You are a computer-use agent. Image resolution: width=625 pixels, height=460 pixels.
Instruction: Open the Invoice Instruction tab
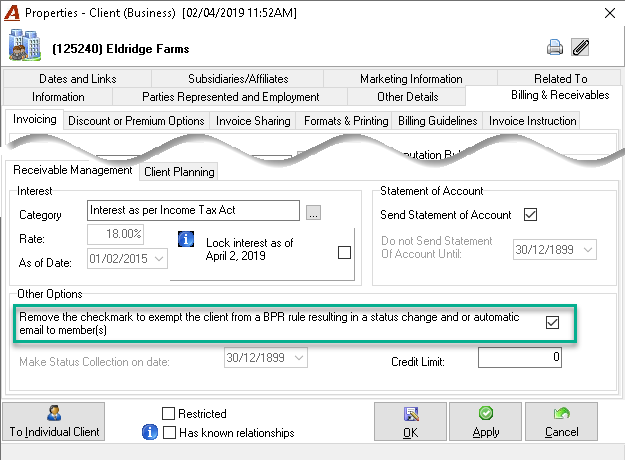[x=533, y=121]
